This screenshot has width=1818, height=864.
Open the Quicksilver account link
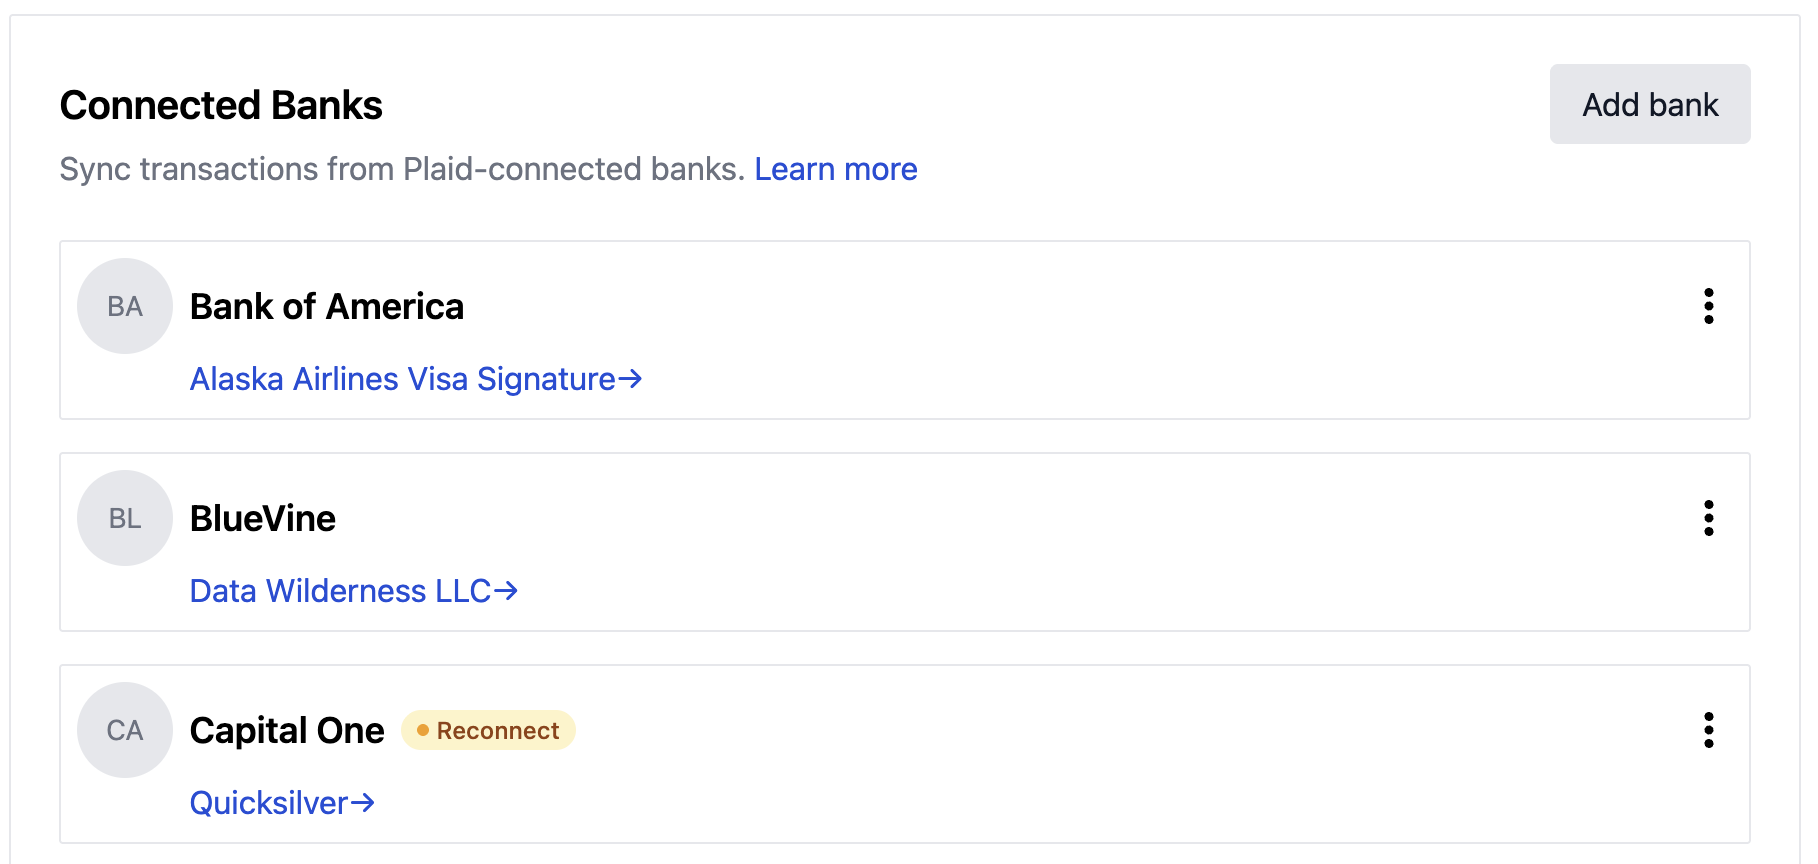(x=268, y=803)
